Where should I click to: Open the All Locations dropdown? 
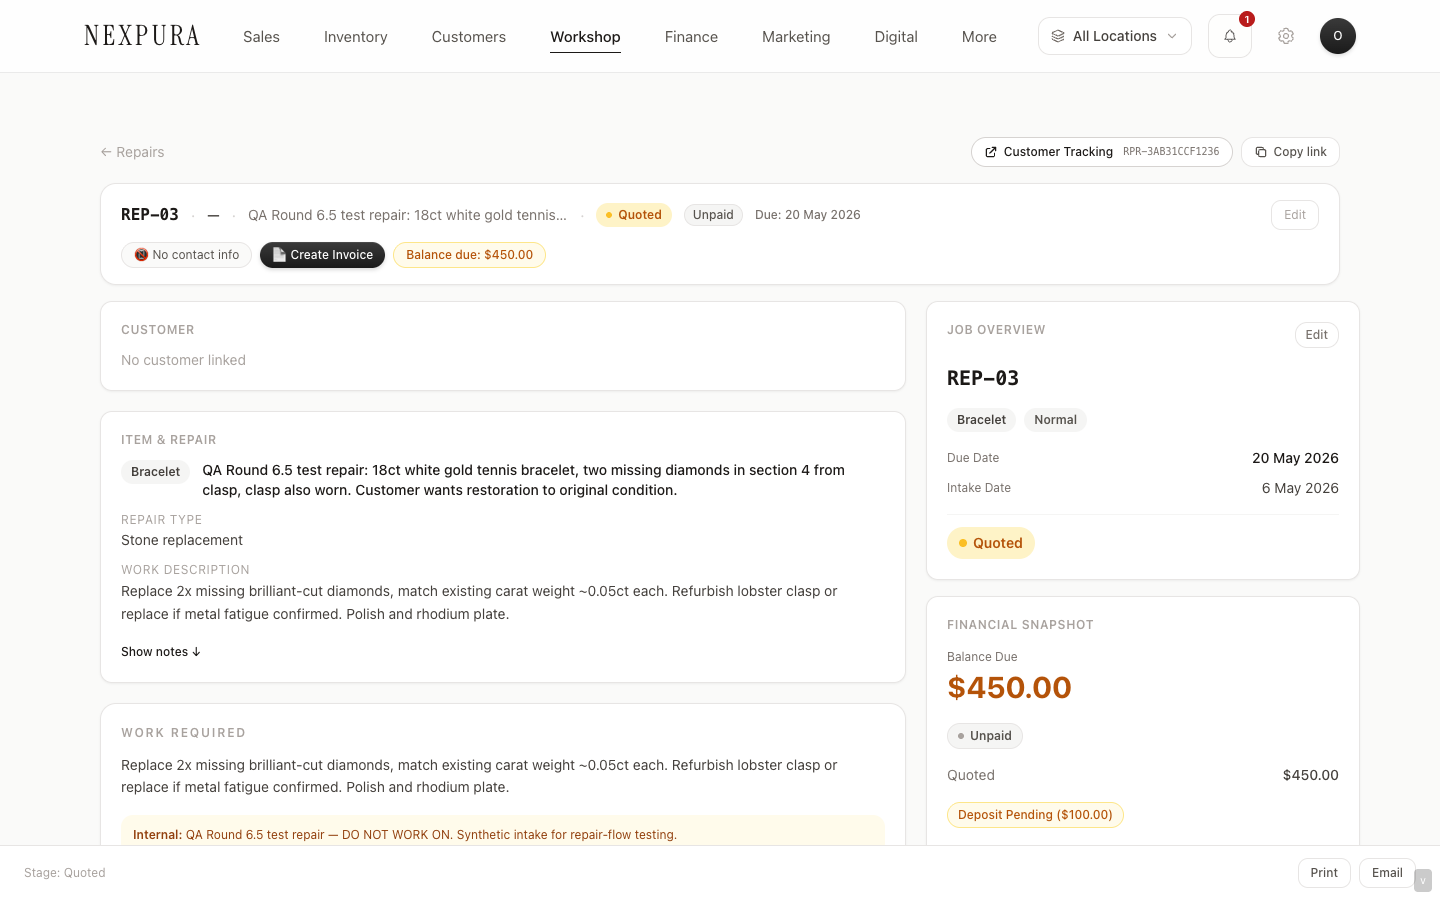(x=1115, y=36)
